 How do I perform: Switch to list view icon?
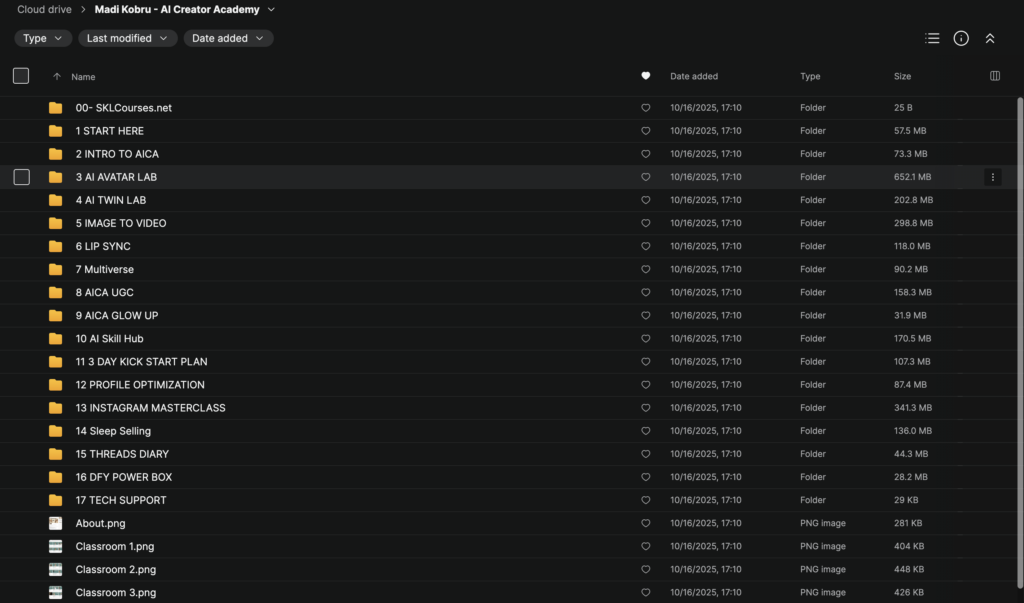click(932, 38)
